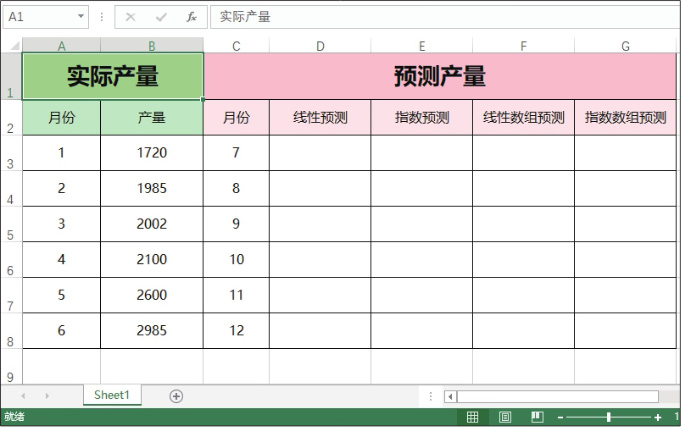Click the merged cell 实际产量
681x427 pixels.
click(x=113, y=76)
